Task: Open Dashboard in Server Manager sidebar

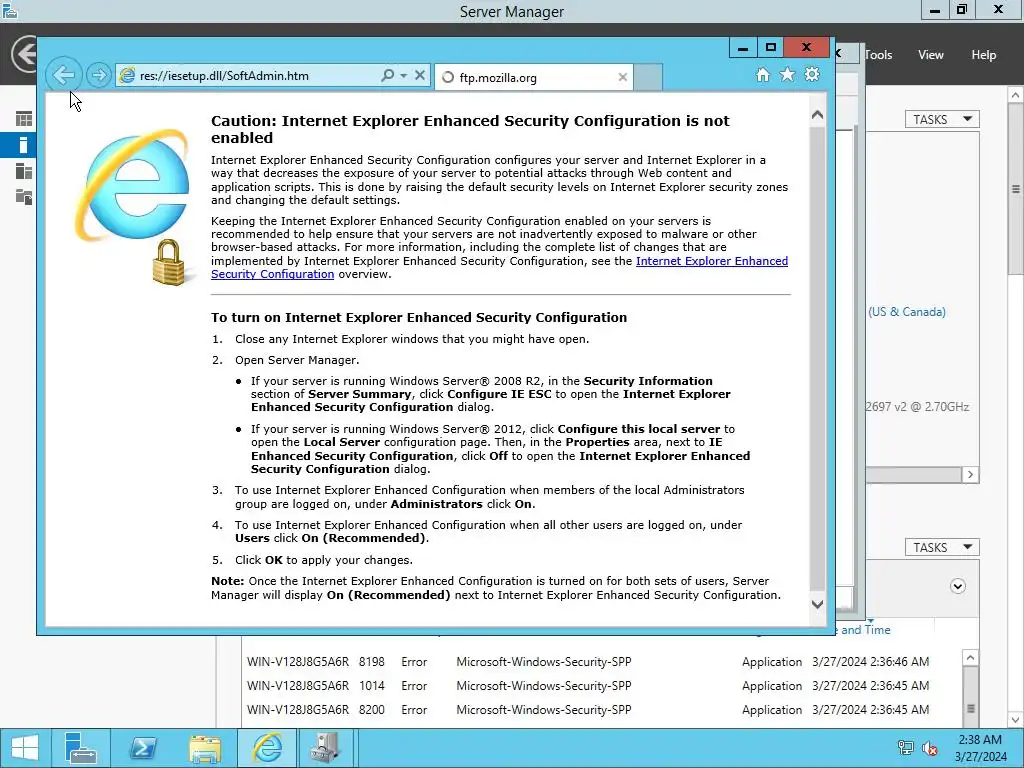Action: pyautogui.click(x=24, y=119)
